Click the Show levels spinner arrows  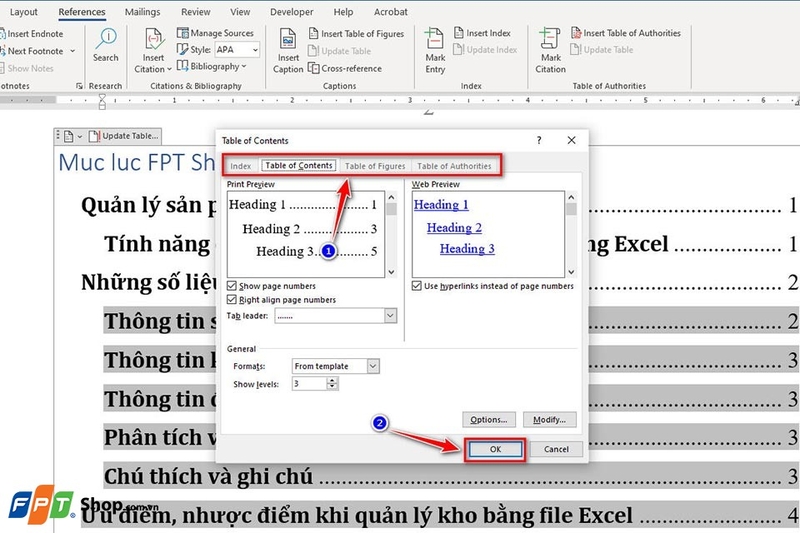coord(332,384)
